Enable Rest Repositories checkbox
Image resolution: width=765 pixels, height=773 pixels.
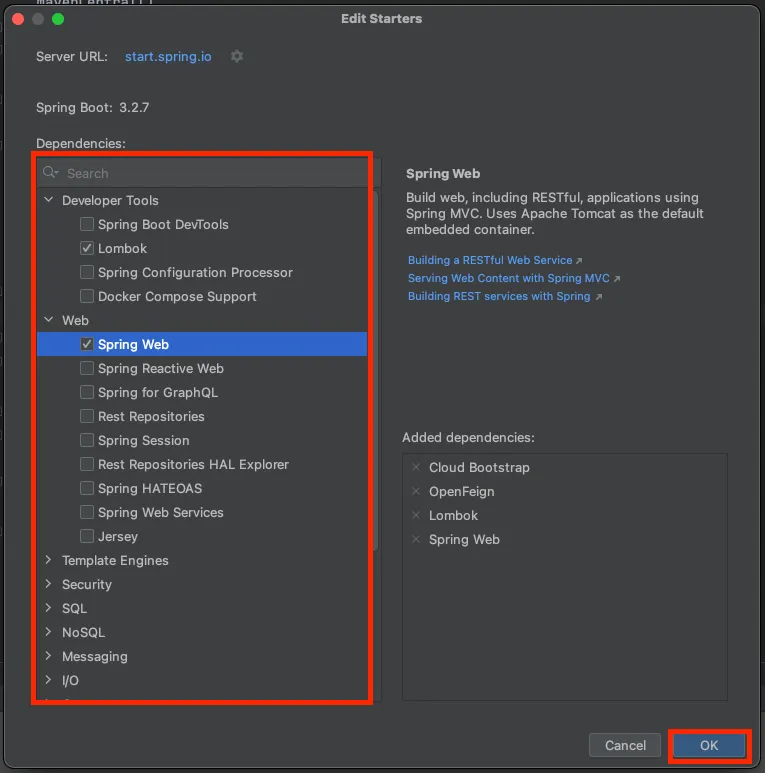coord(87,416)
